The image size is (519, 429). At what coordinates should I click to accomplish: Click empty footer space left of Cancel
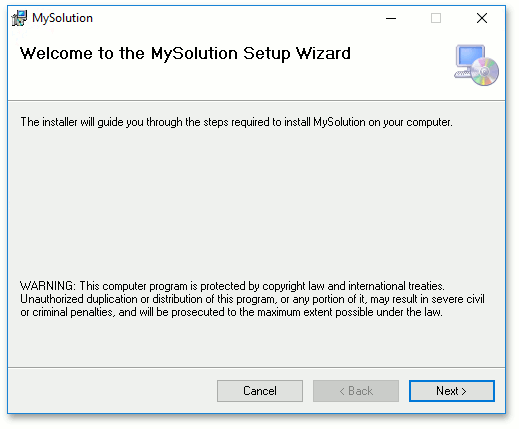pos(112,391)
